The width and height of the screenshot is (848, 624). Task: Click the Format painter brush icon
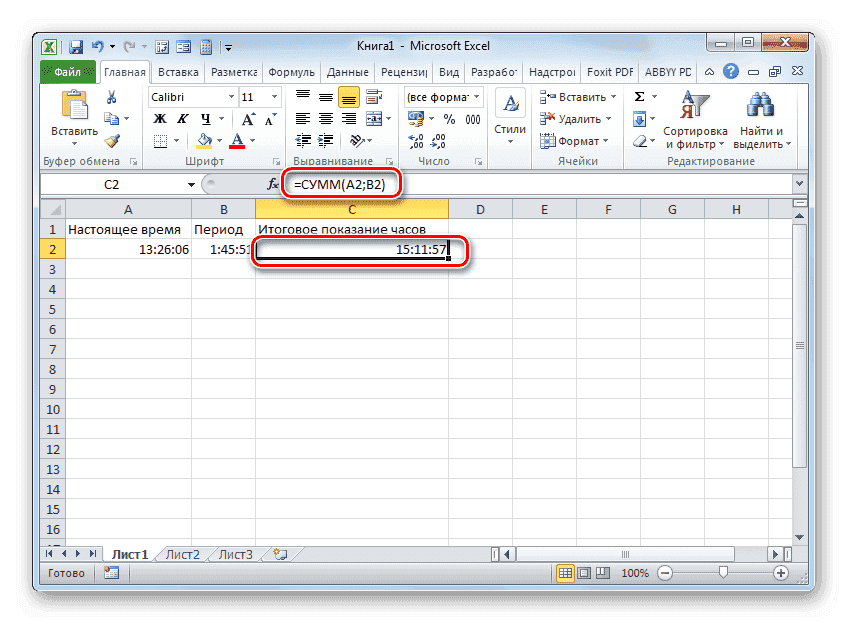pyautogui.click(x=112, y=140)
